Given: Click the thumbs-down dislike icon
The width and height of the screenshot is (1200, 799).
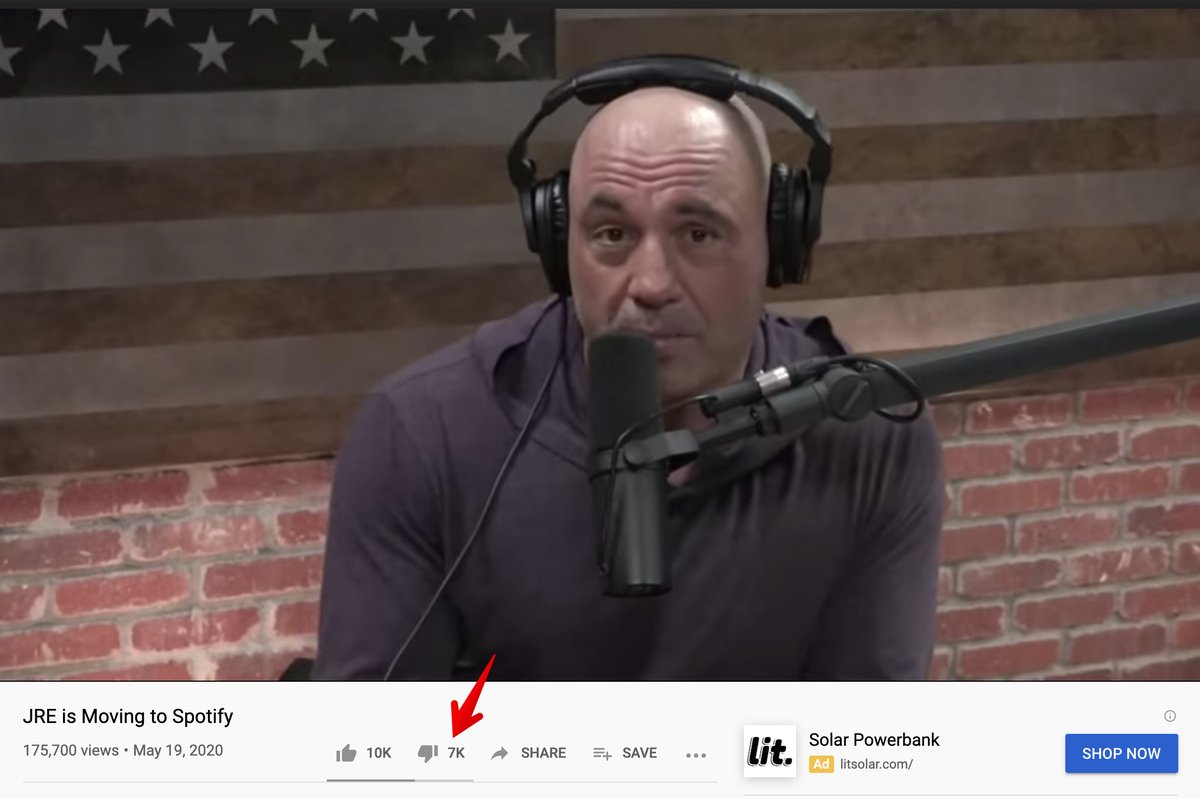Looking at the screenshot, I should 428,753.
